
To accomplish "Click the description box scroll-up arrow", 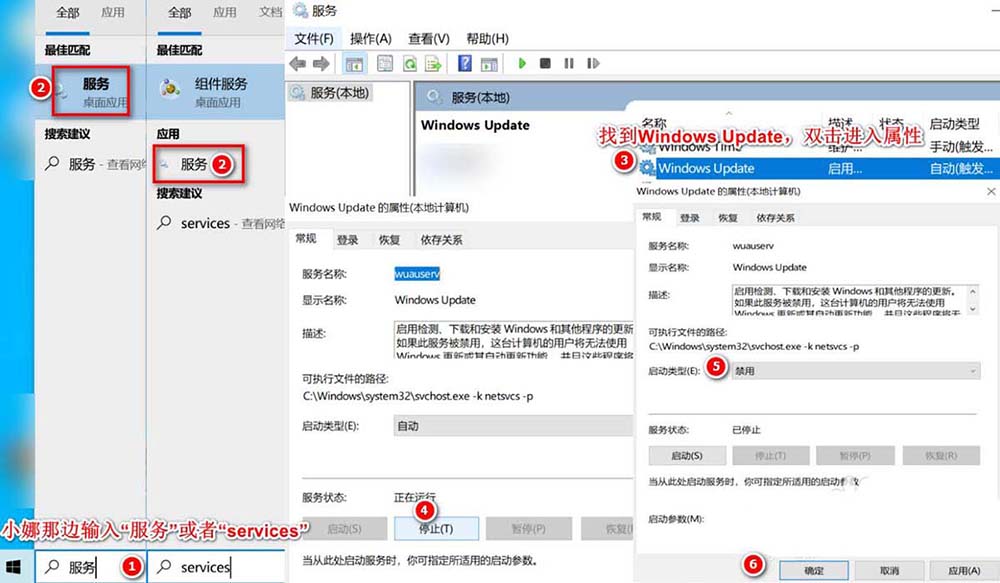I will click(x=973, y=291).
